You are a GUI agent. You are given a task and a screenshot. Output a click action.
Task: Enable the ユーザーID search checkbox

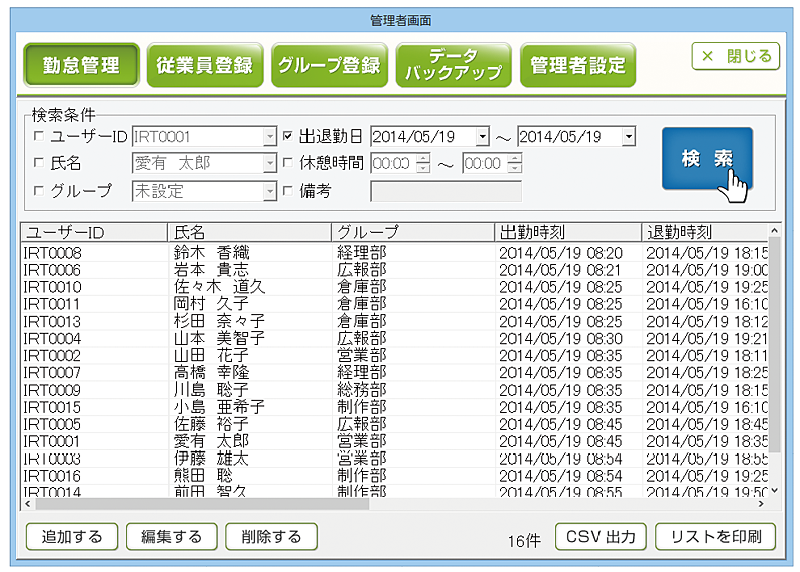point(40,136)
